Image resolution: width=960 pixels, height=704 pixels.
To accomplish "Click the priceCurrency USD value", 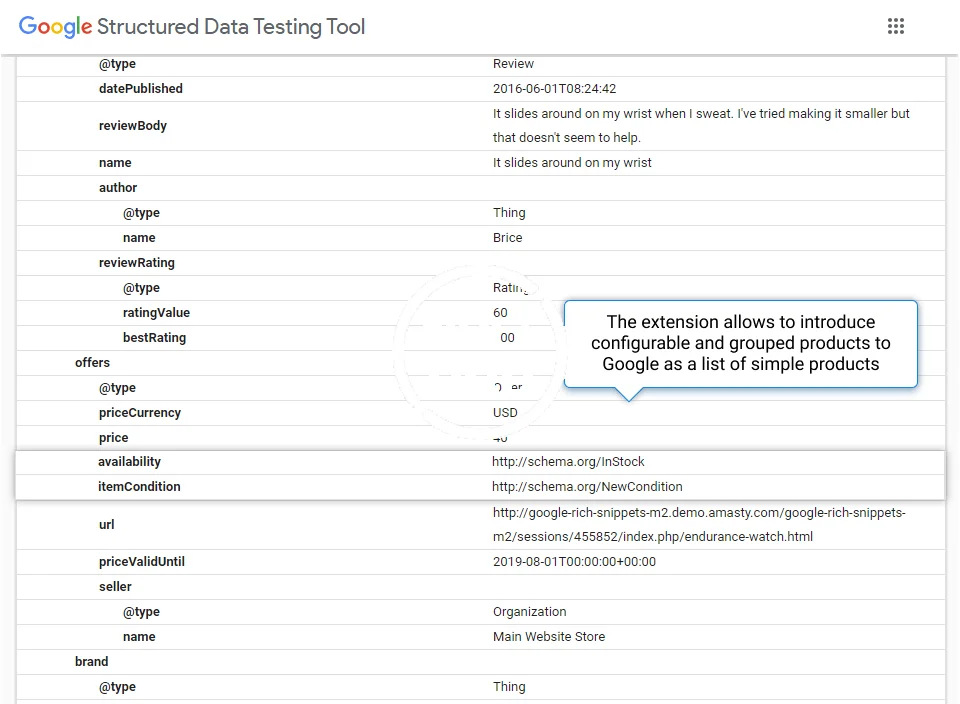I will click(505, 413).
